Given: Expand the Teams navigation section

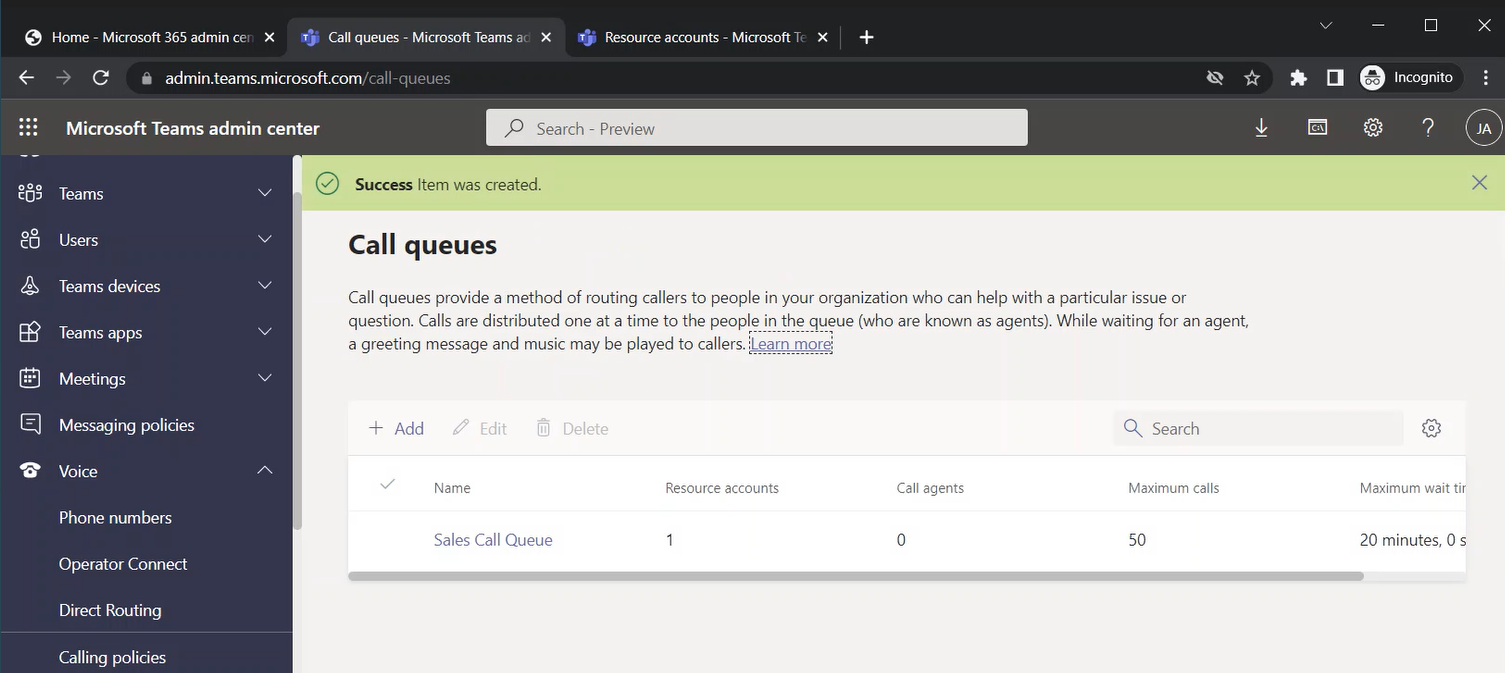Looking at the screenshot, I should point(265,193).
